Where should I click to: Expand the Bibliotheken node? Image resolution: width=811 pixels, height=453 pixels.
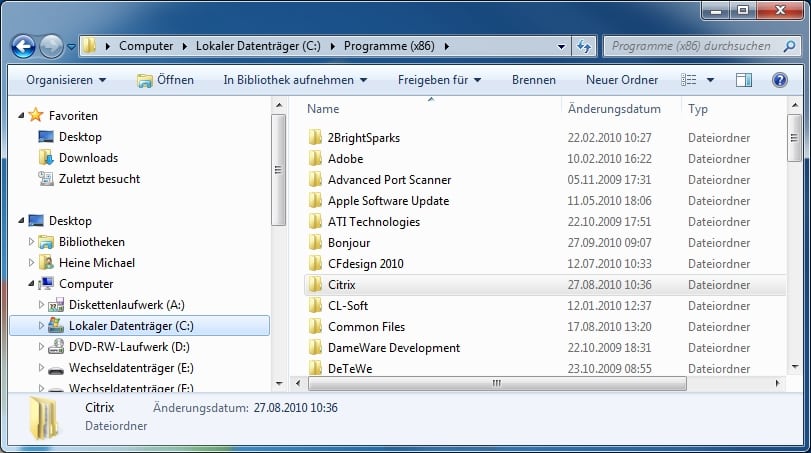[x=31, y=241]
